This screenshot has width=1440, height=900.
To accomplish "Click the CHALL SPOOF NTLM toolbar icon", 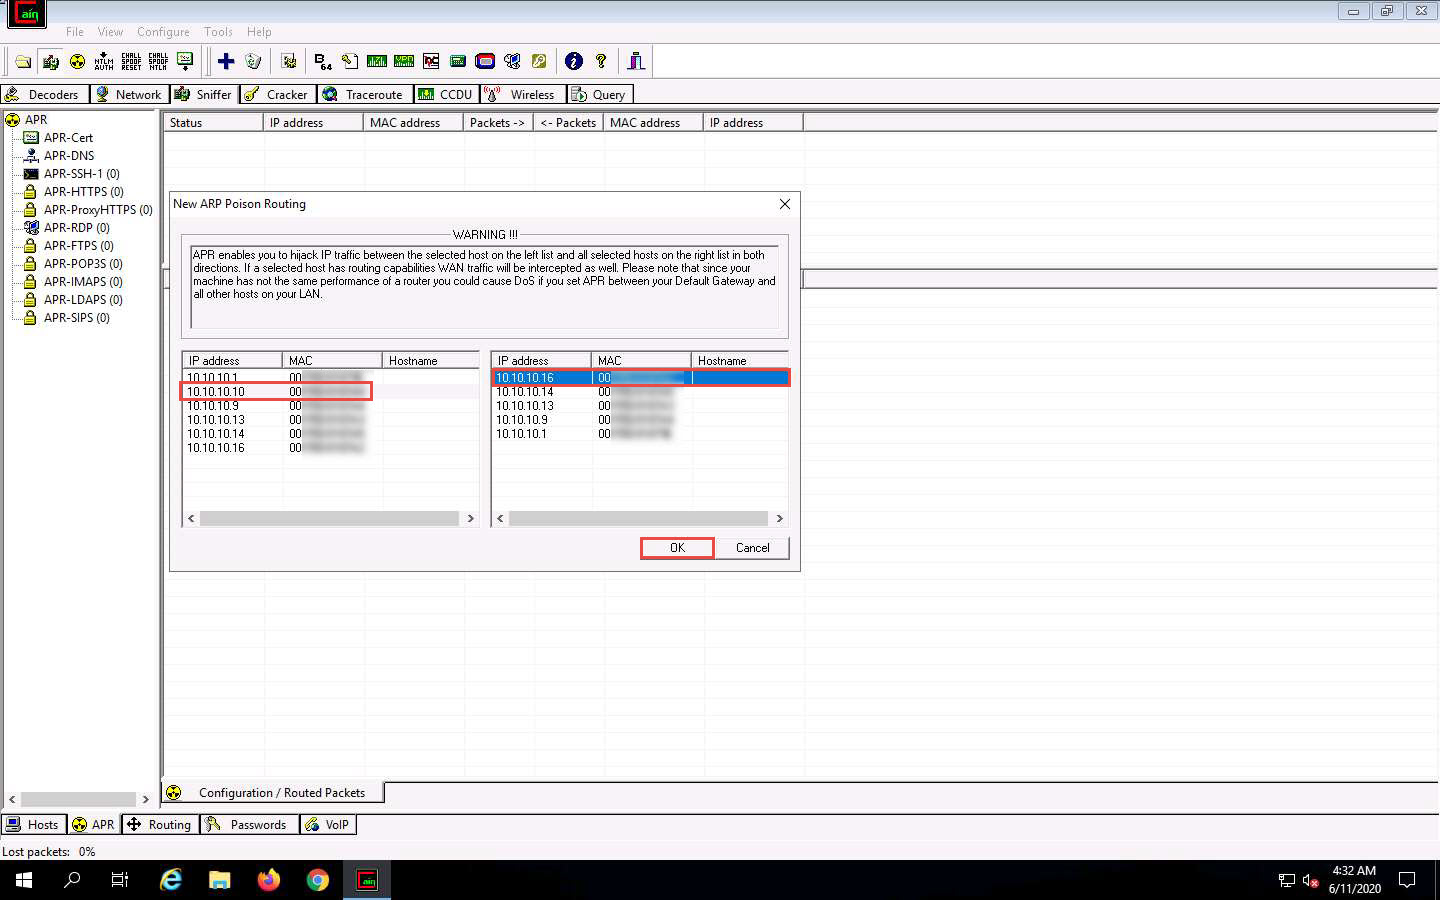I will pyautogui.click(x=158, y=62).
